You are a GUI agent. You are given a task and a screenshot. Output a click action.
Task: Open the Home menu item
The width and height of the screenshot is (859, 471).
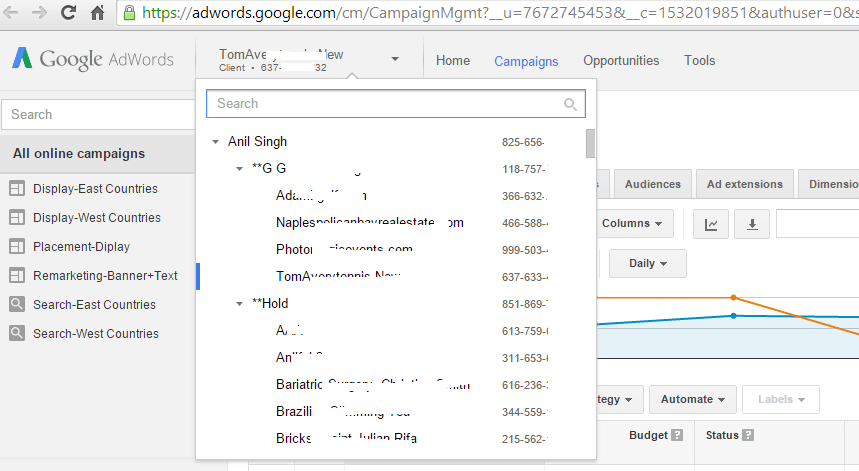click(x=453, y=60)
